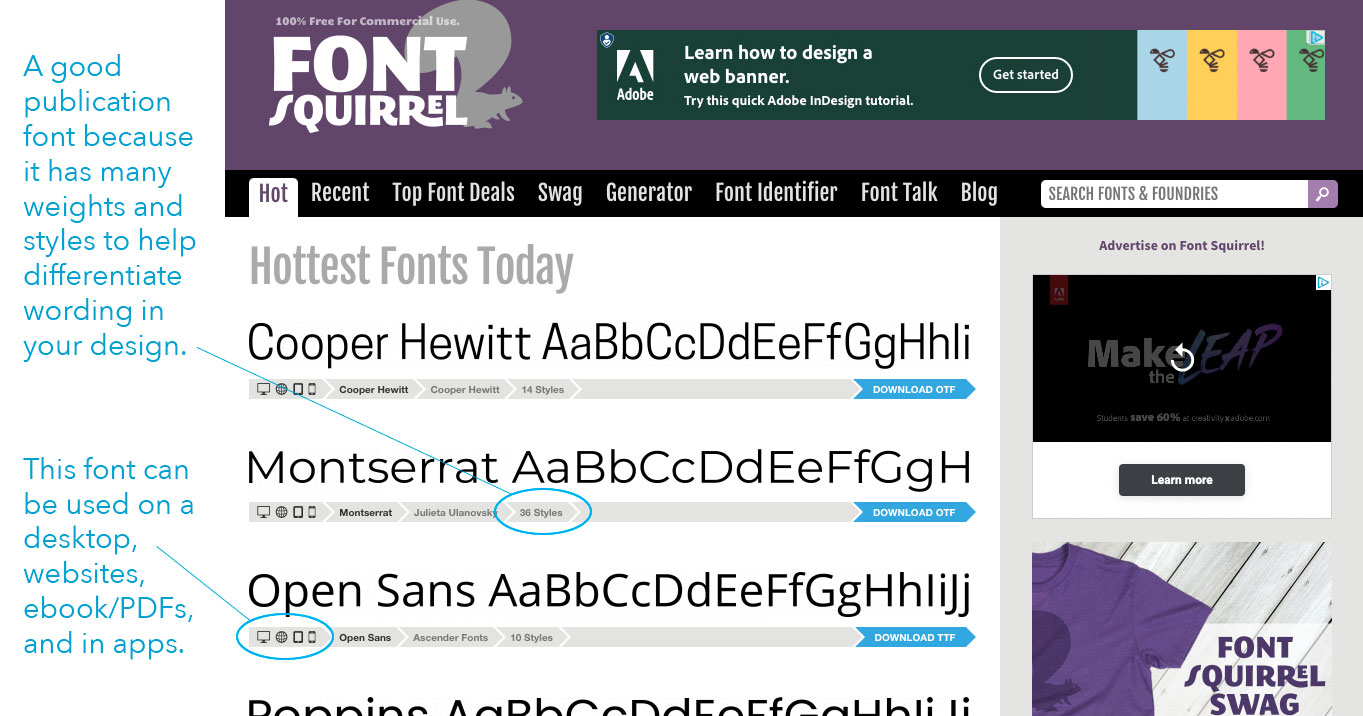Image resolution: width=1363 pixels, height=716 pixels.
Task: Navigate to the Generator menu item
Action: 648,192
